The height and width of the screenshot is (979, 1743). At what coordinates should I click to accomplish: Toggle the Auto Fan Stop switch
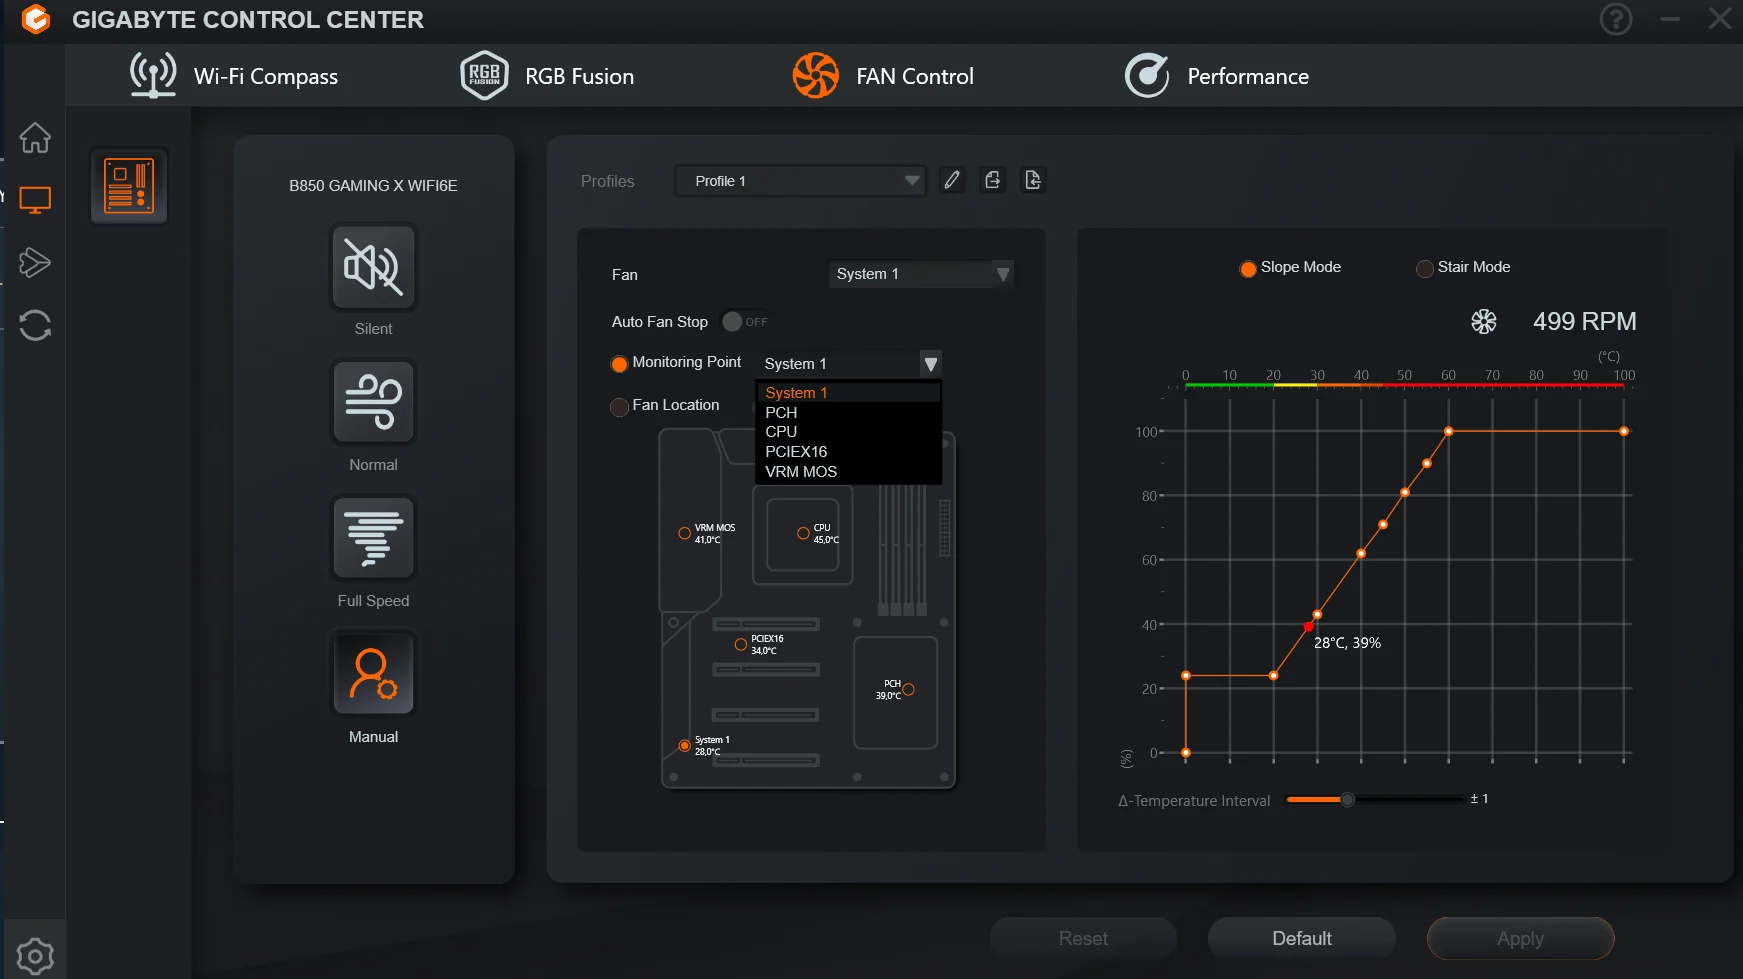point(745,321)
